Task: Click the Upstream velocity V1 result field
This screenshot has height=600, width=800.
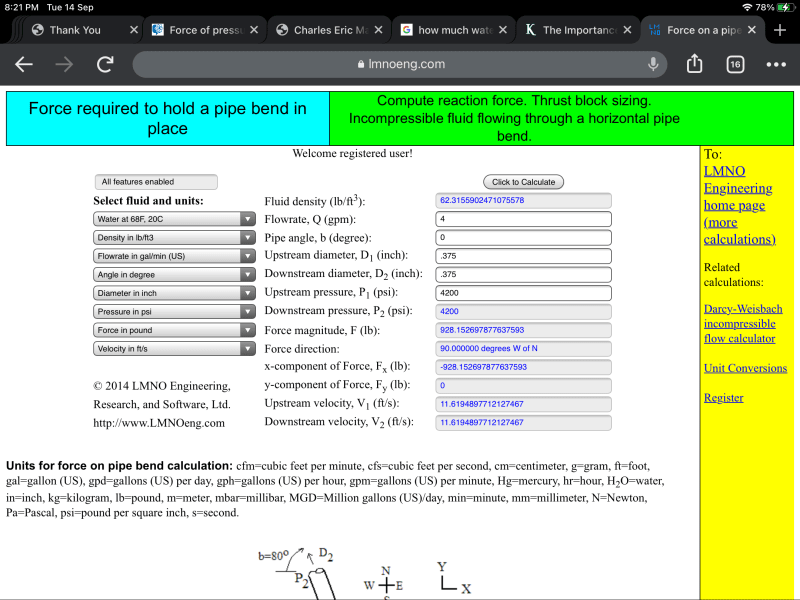Action: coord(523,404)
